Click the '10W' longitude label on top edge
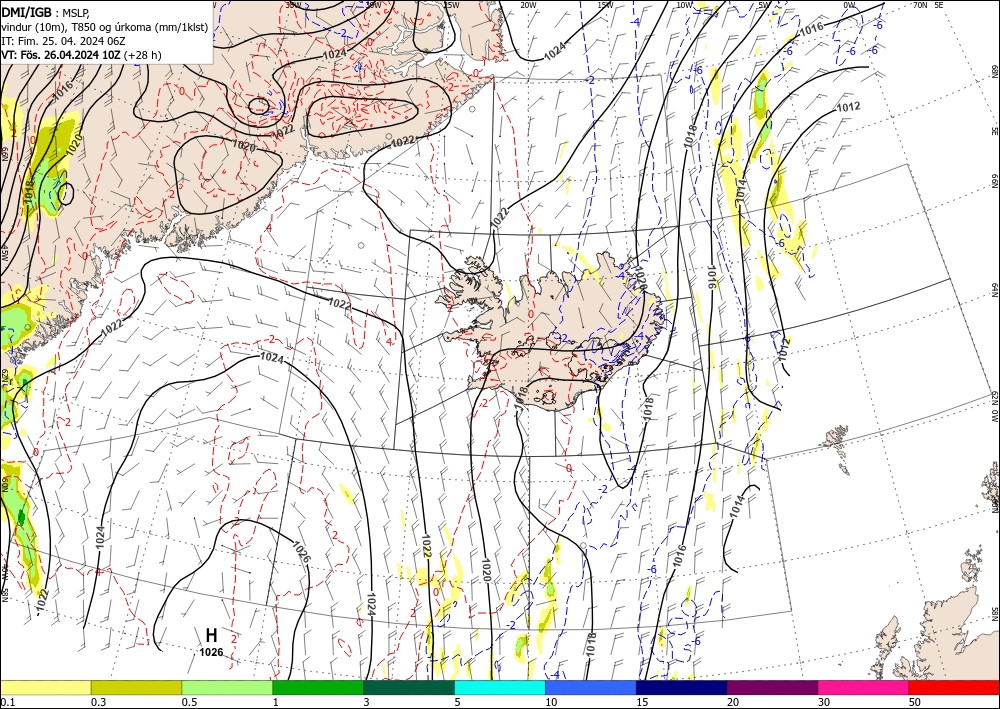1000x709 pixels. click(x=684, y=5)
